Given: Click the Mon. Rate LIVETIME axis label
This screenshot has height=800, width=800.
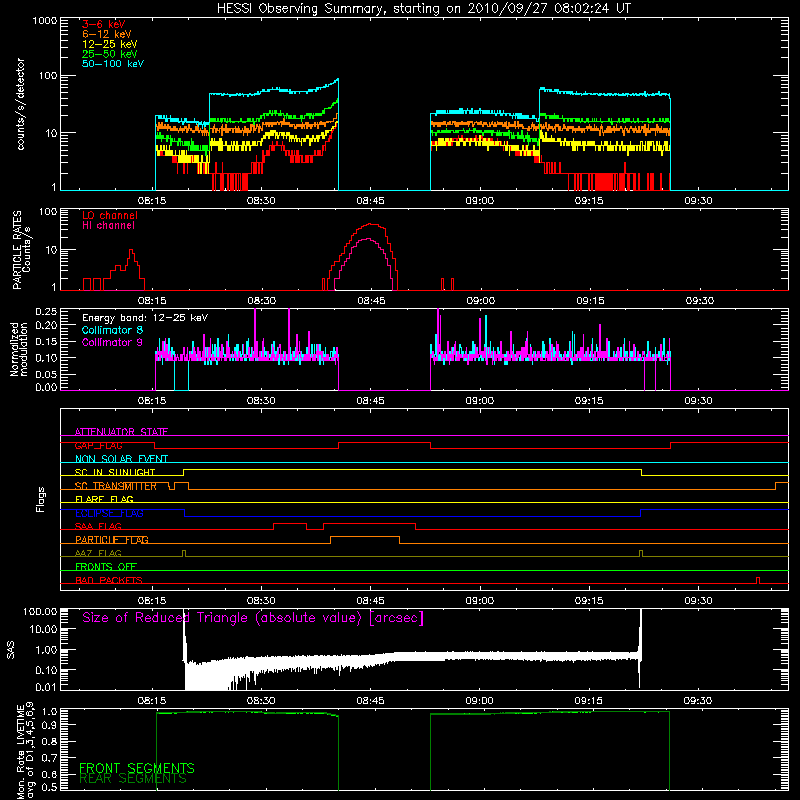Looking at the screenshot, I should [x=25, y=751].
